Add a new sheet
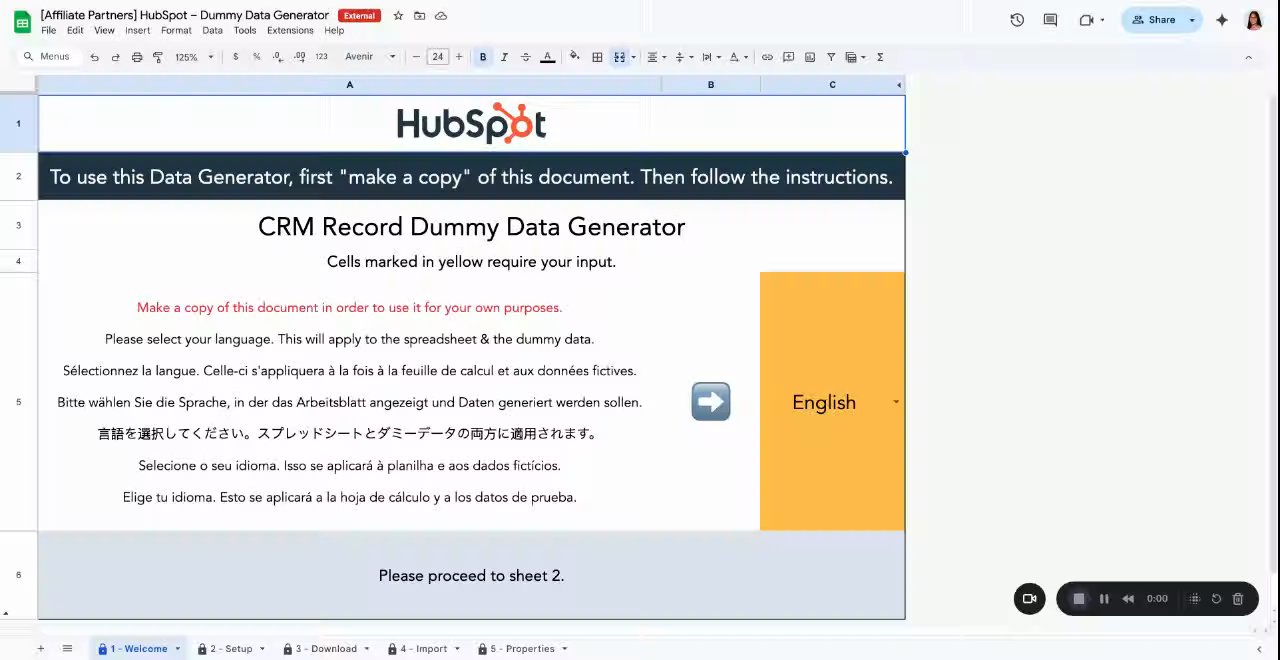1280x660 pixels. 41,649
